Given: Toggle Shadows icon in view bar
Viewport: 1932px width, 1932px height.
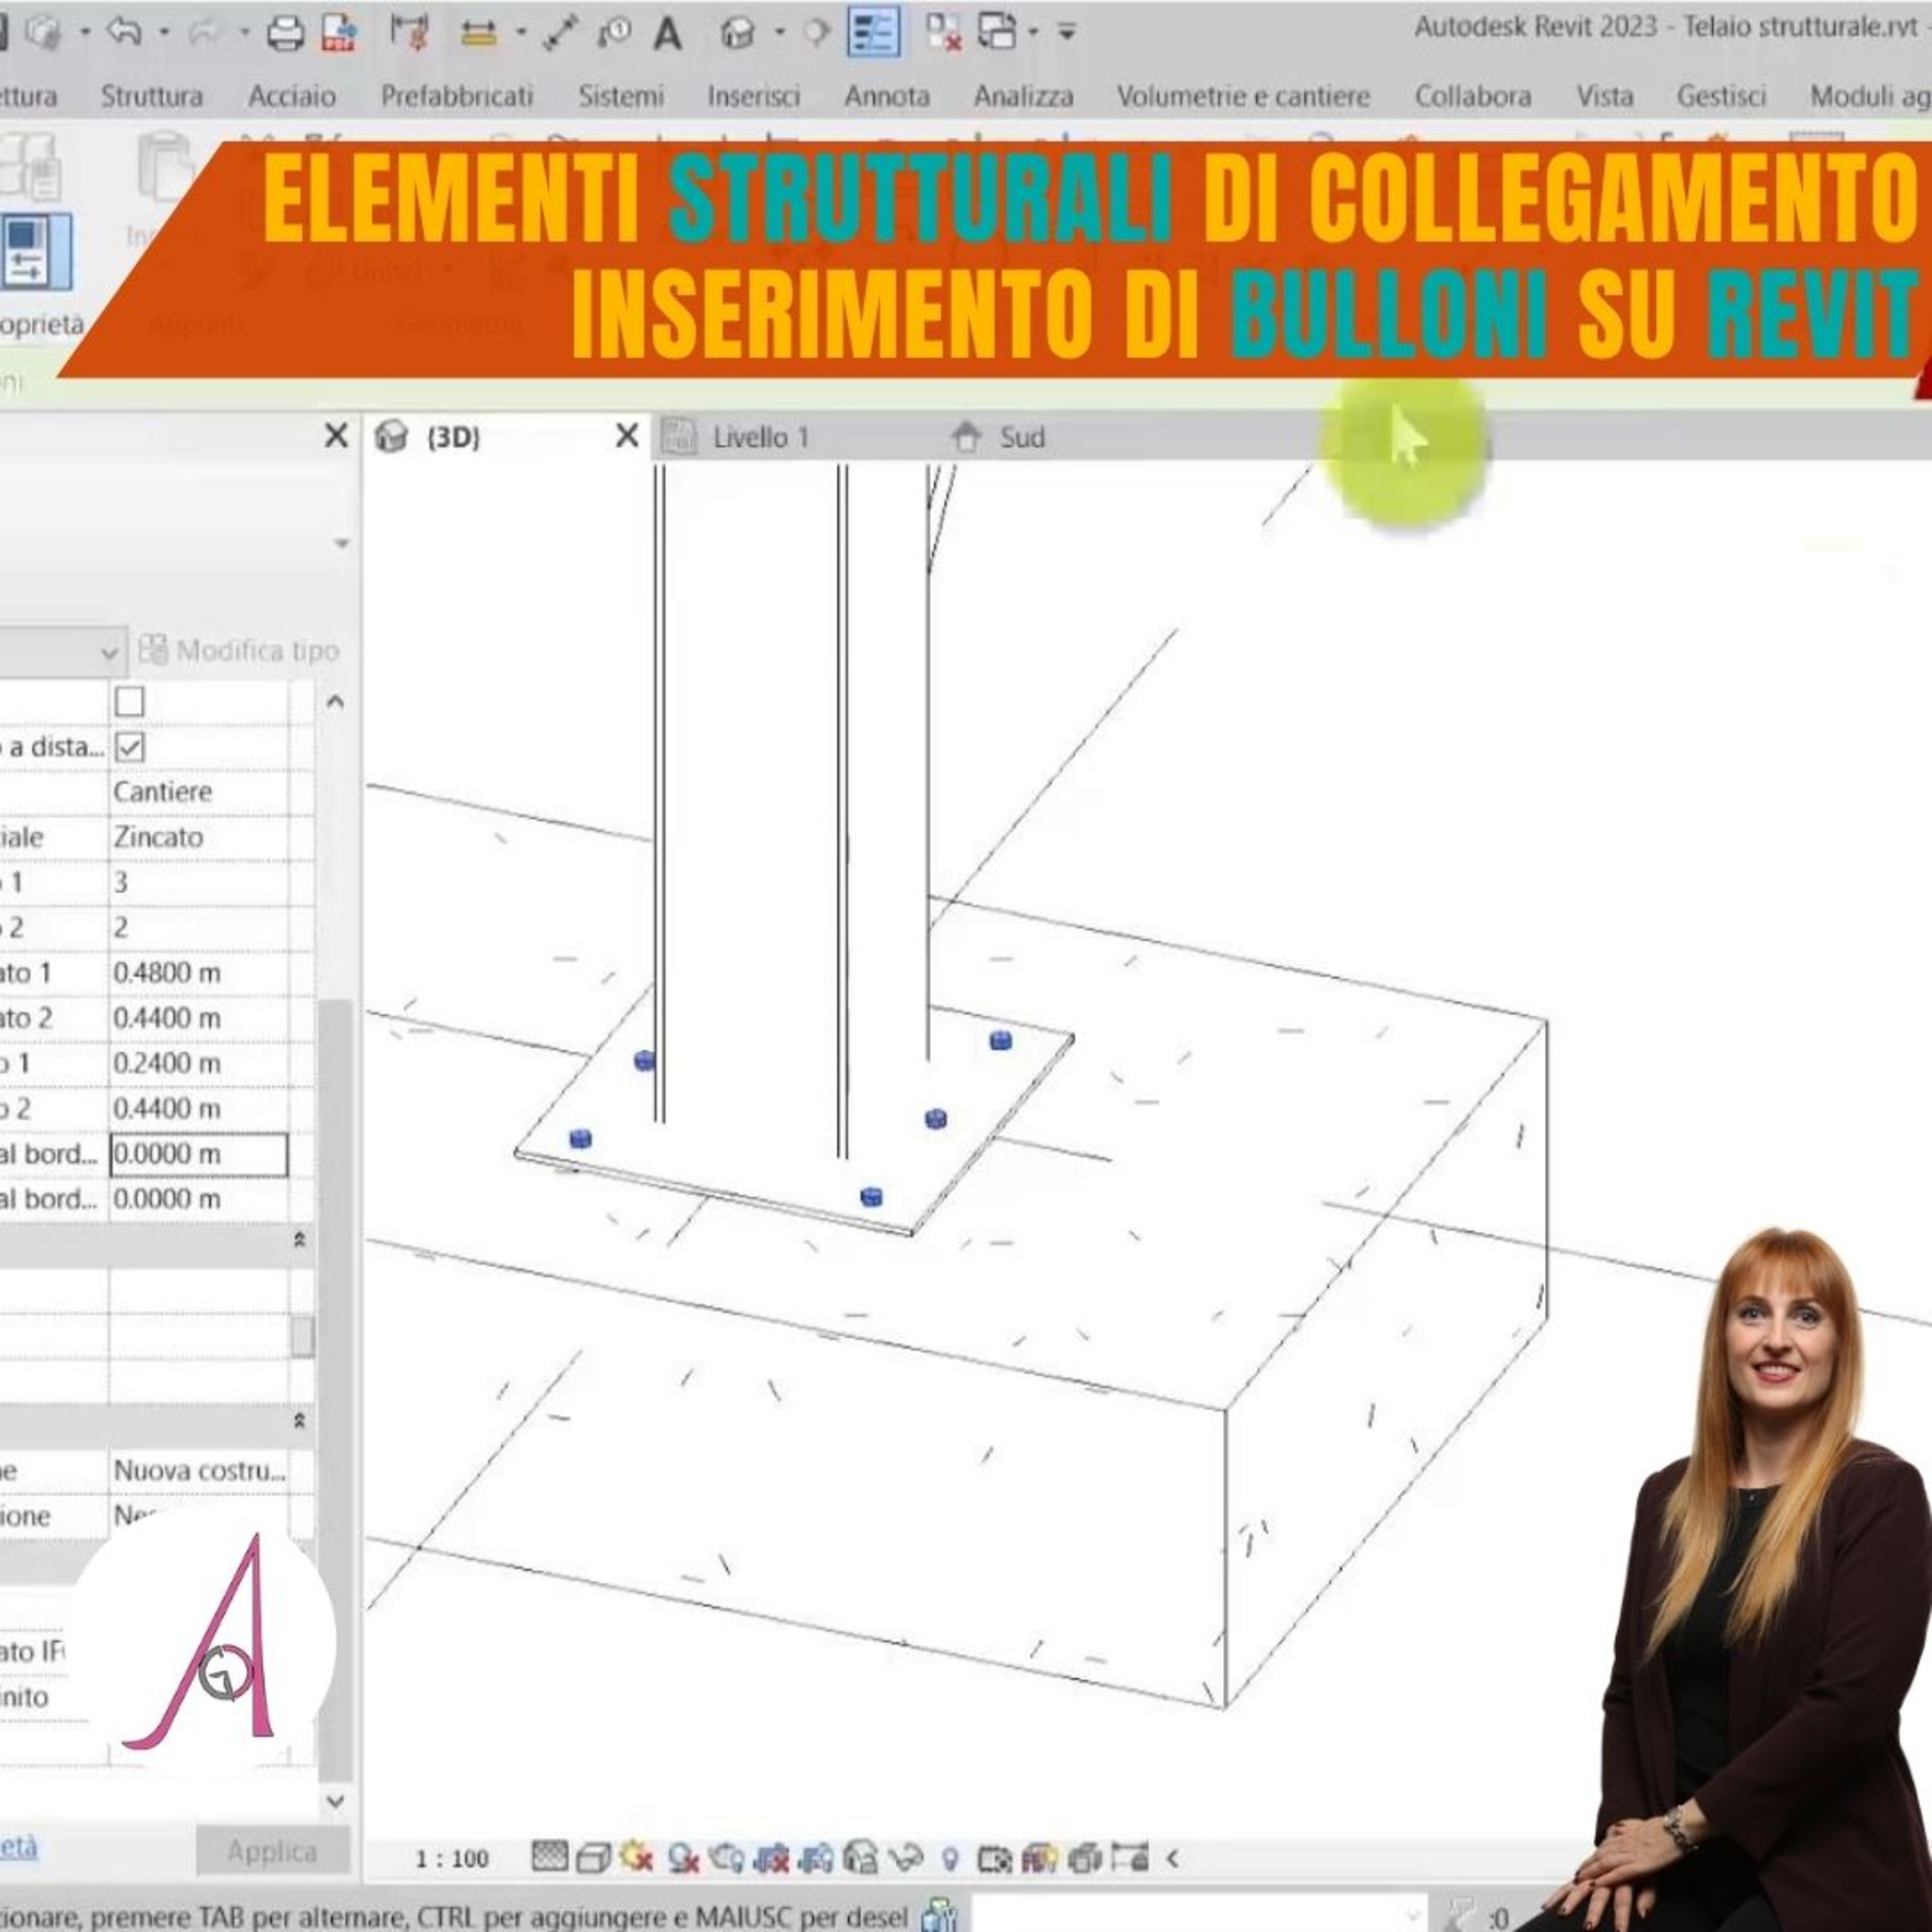Looking at the screenshot, I should (x=683, y=1858).
